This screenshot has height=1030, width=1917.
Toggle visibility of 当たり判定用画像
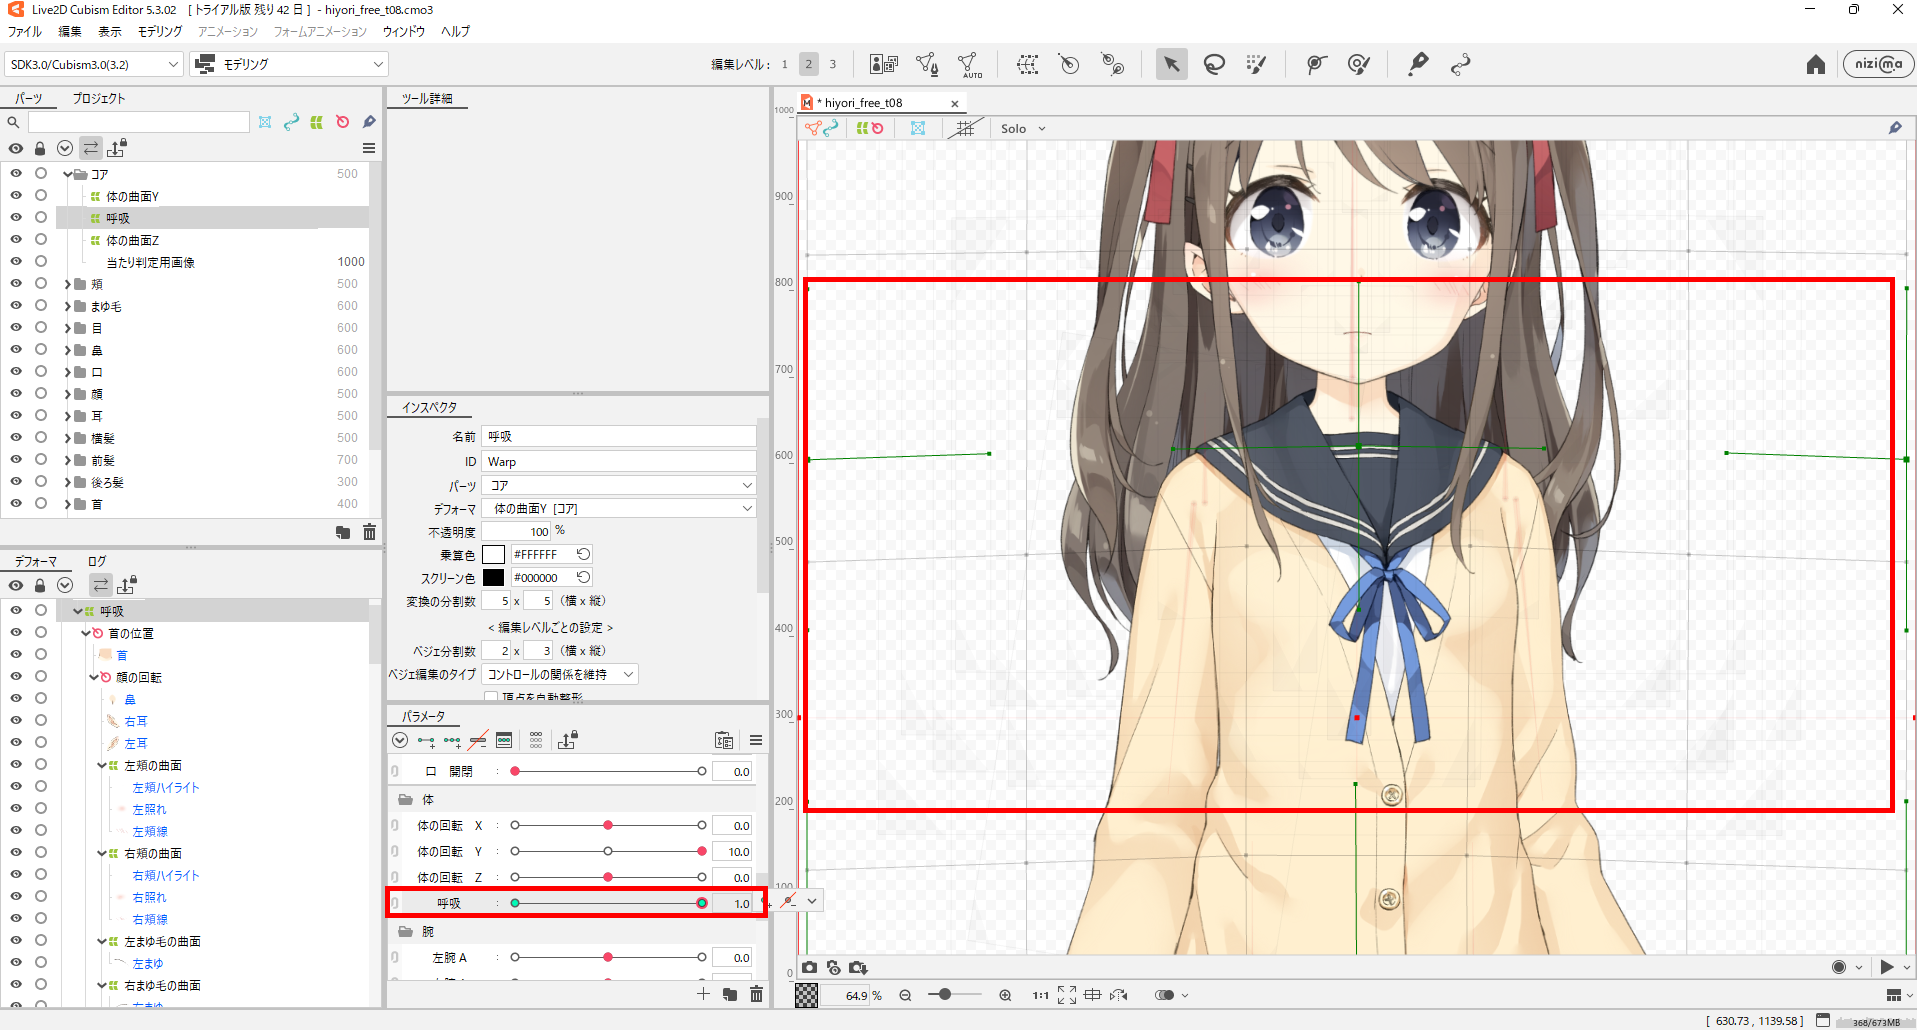tap(16, 261)
